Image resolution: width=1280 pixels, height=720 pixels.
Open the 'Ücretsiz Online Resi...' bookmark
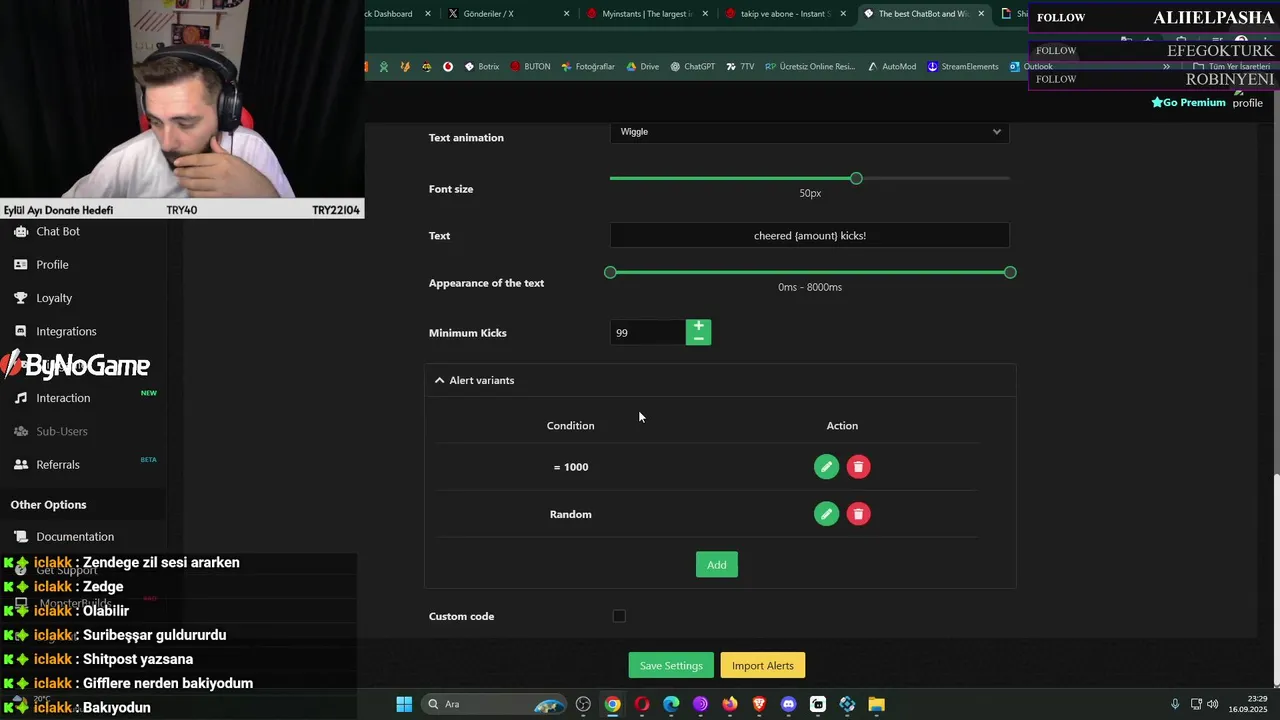point(810,67)
